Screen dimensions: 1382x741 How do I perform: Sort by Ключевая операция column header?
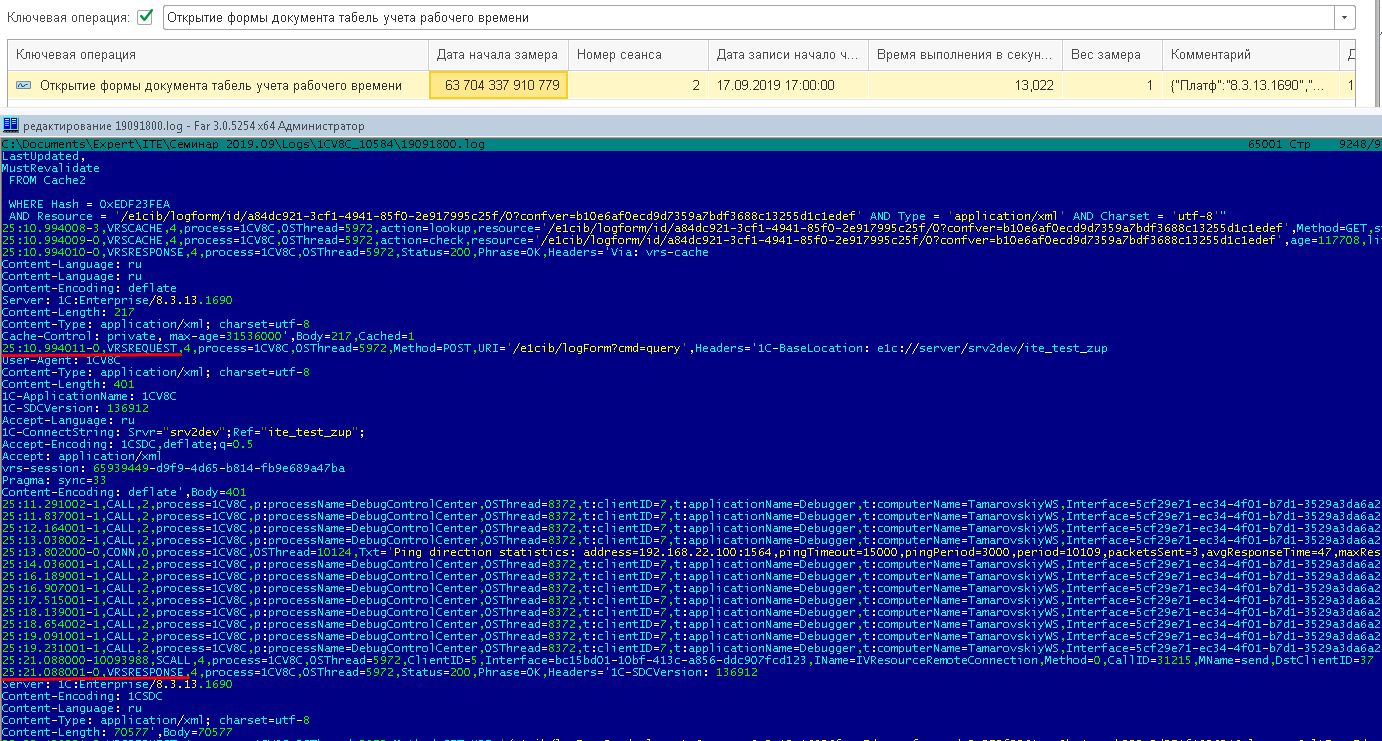coord(216,55)
